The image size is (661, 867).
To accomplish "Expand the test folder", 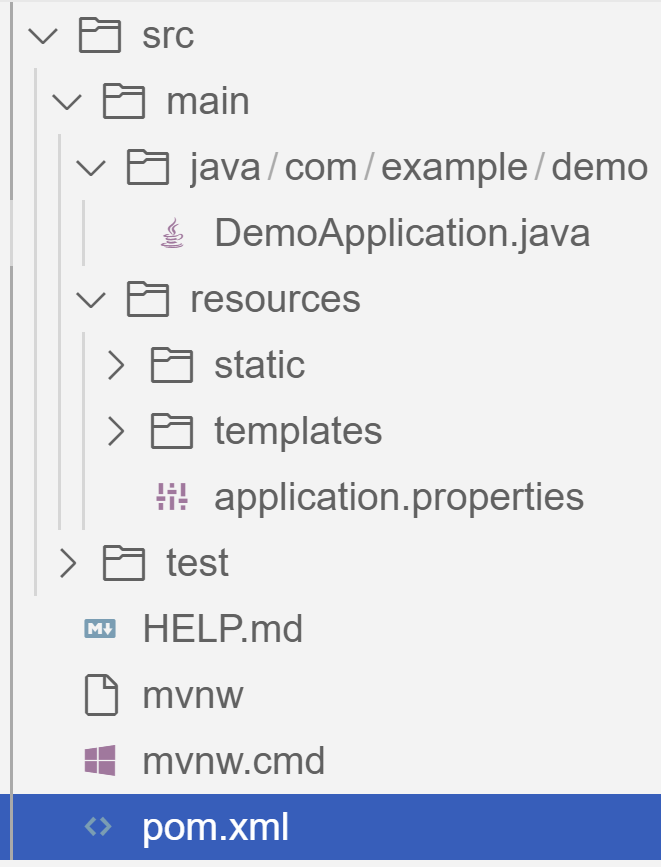I will 68,562.
